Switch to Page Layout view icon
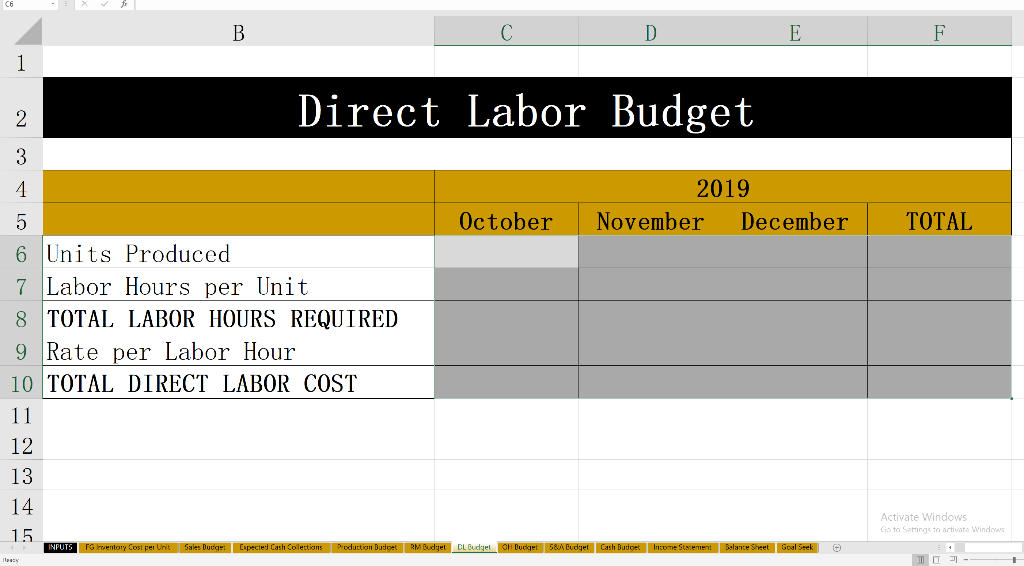The width and height of the screenshot is (1024, 566). coord(936,560)
